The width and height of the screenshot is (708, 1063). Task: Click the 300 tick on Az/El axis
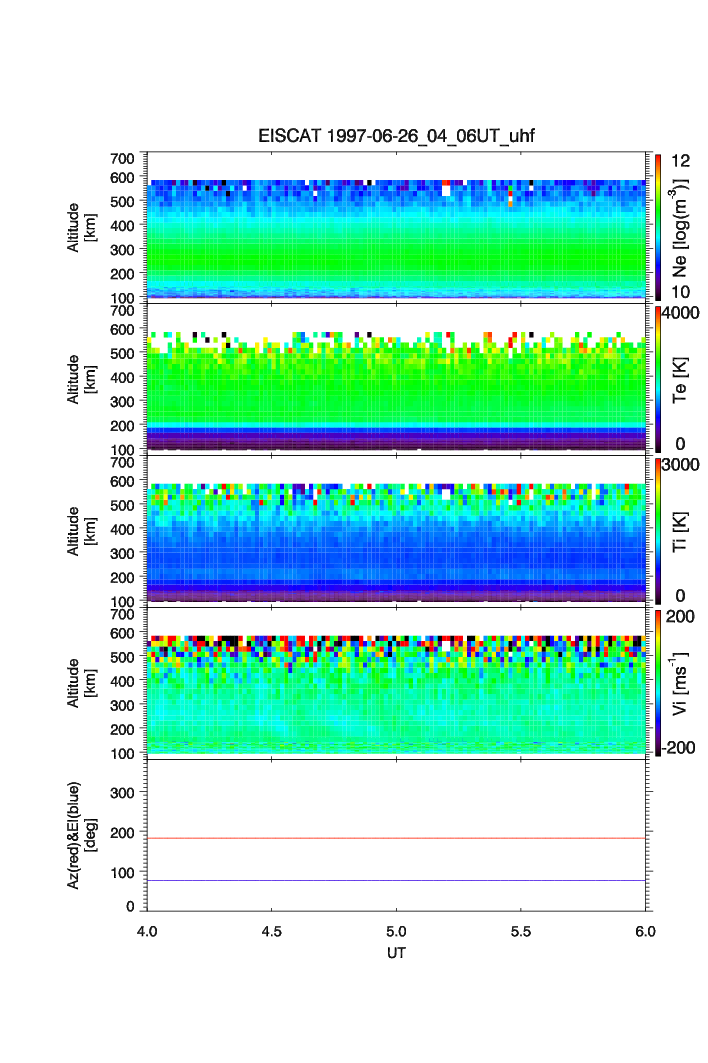pyautogui.click(x=122, y=793)
